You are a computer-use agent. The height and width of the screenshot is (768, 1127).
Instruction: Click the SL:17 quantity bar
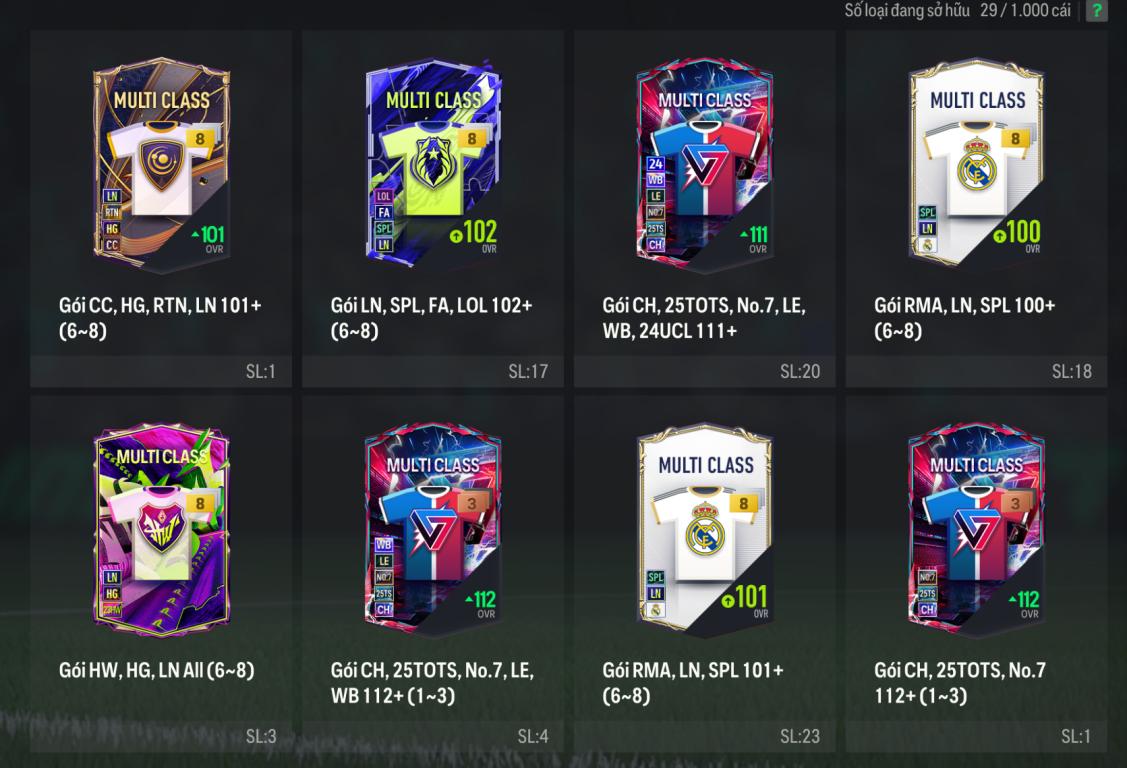click(433, 371)
